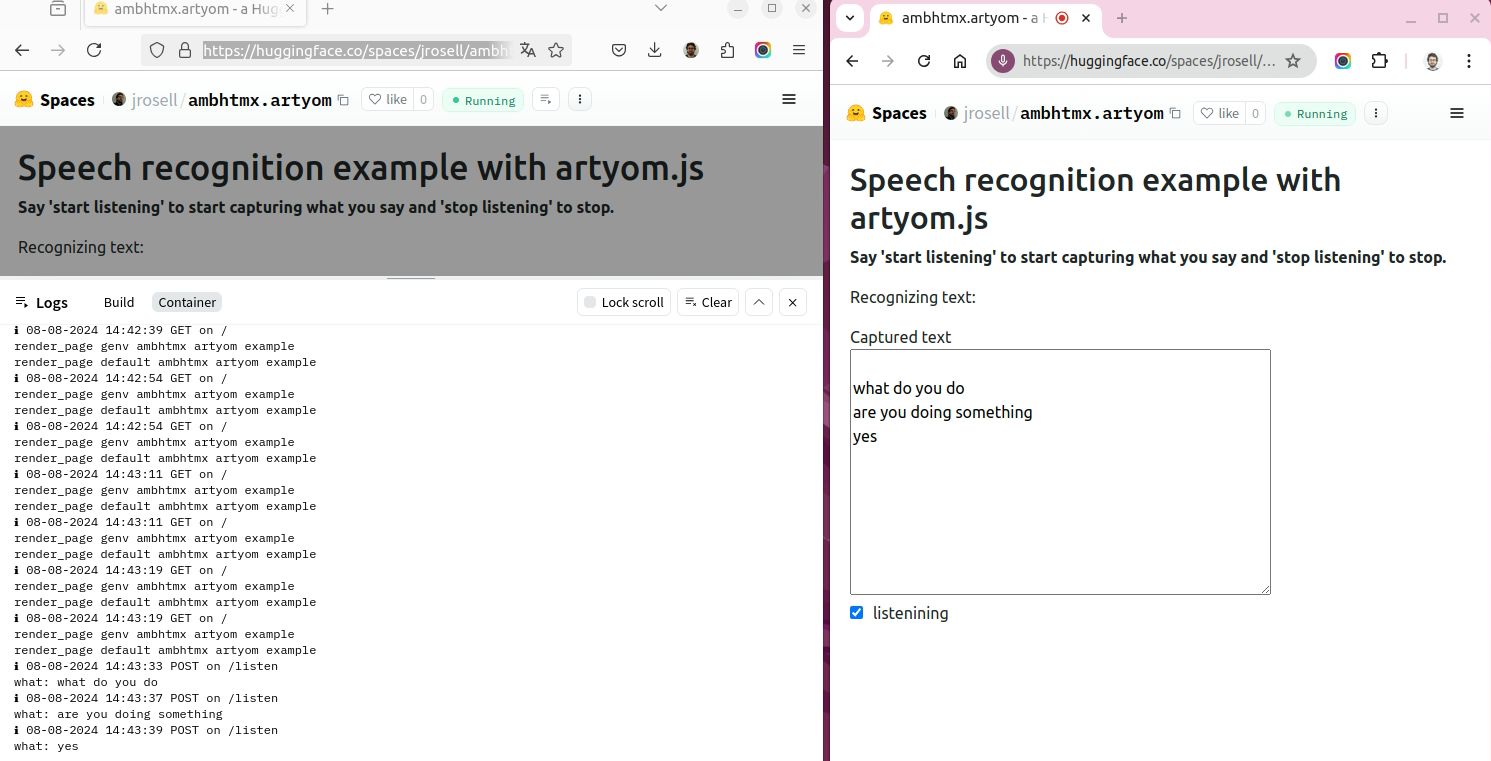Open Firefox extensions puzzle icon
The width and height of the screenshot is (1491, 761).
pyautogui.click(x=727, y=50)
